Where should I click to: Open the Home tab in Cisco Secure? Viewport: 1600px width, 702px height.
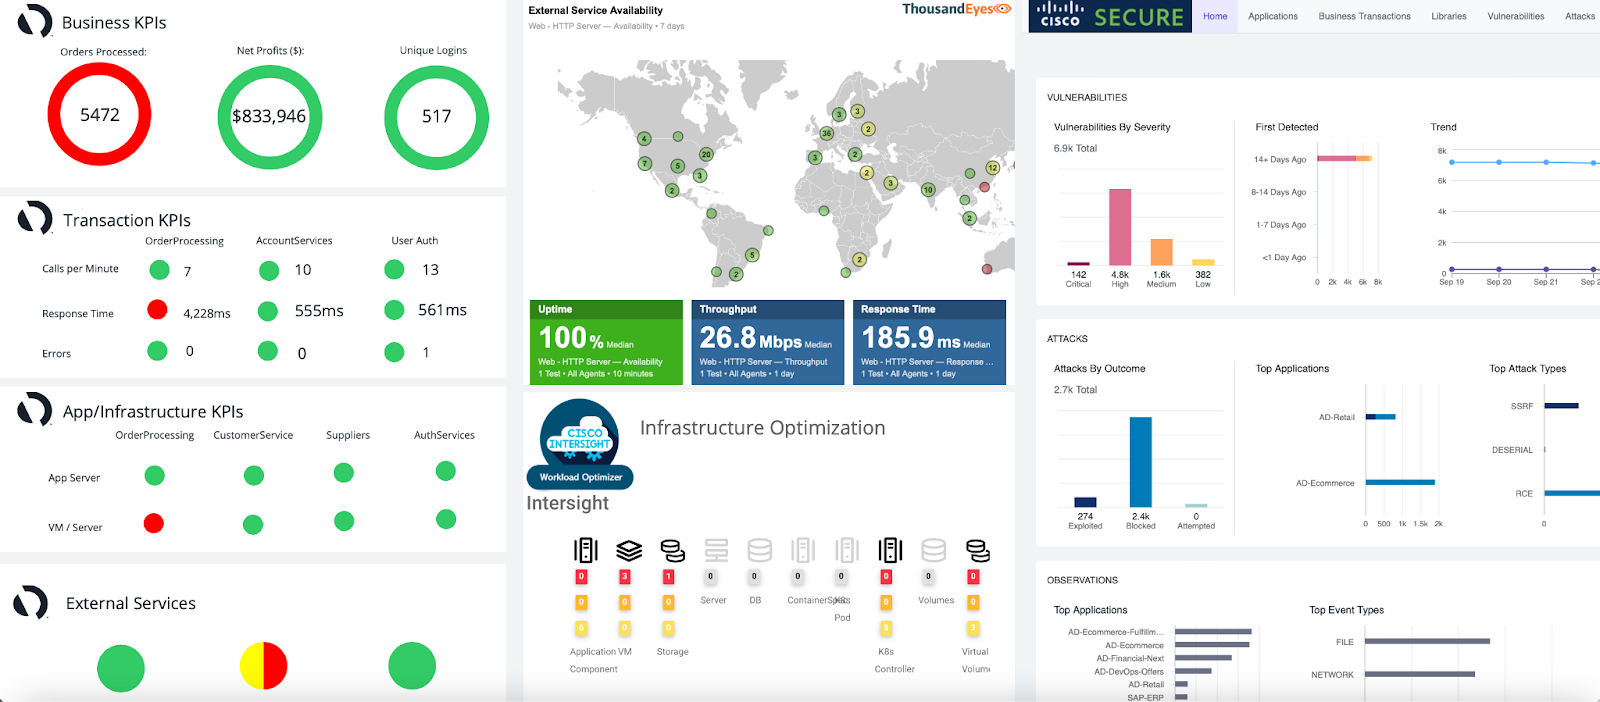(x=1215, y=16)
